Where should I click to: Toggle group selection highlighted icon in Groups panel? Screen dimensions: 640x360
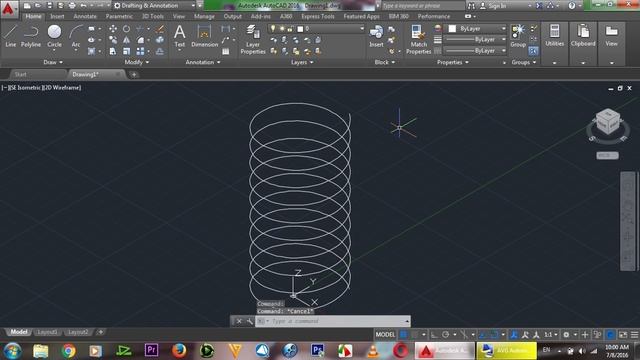(x=533, y=51)
